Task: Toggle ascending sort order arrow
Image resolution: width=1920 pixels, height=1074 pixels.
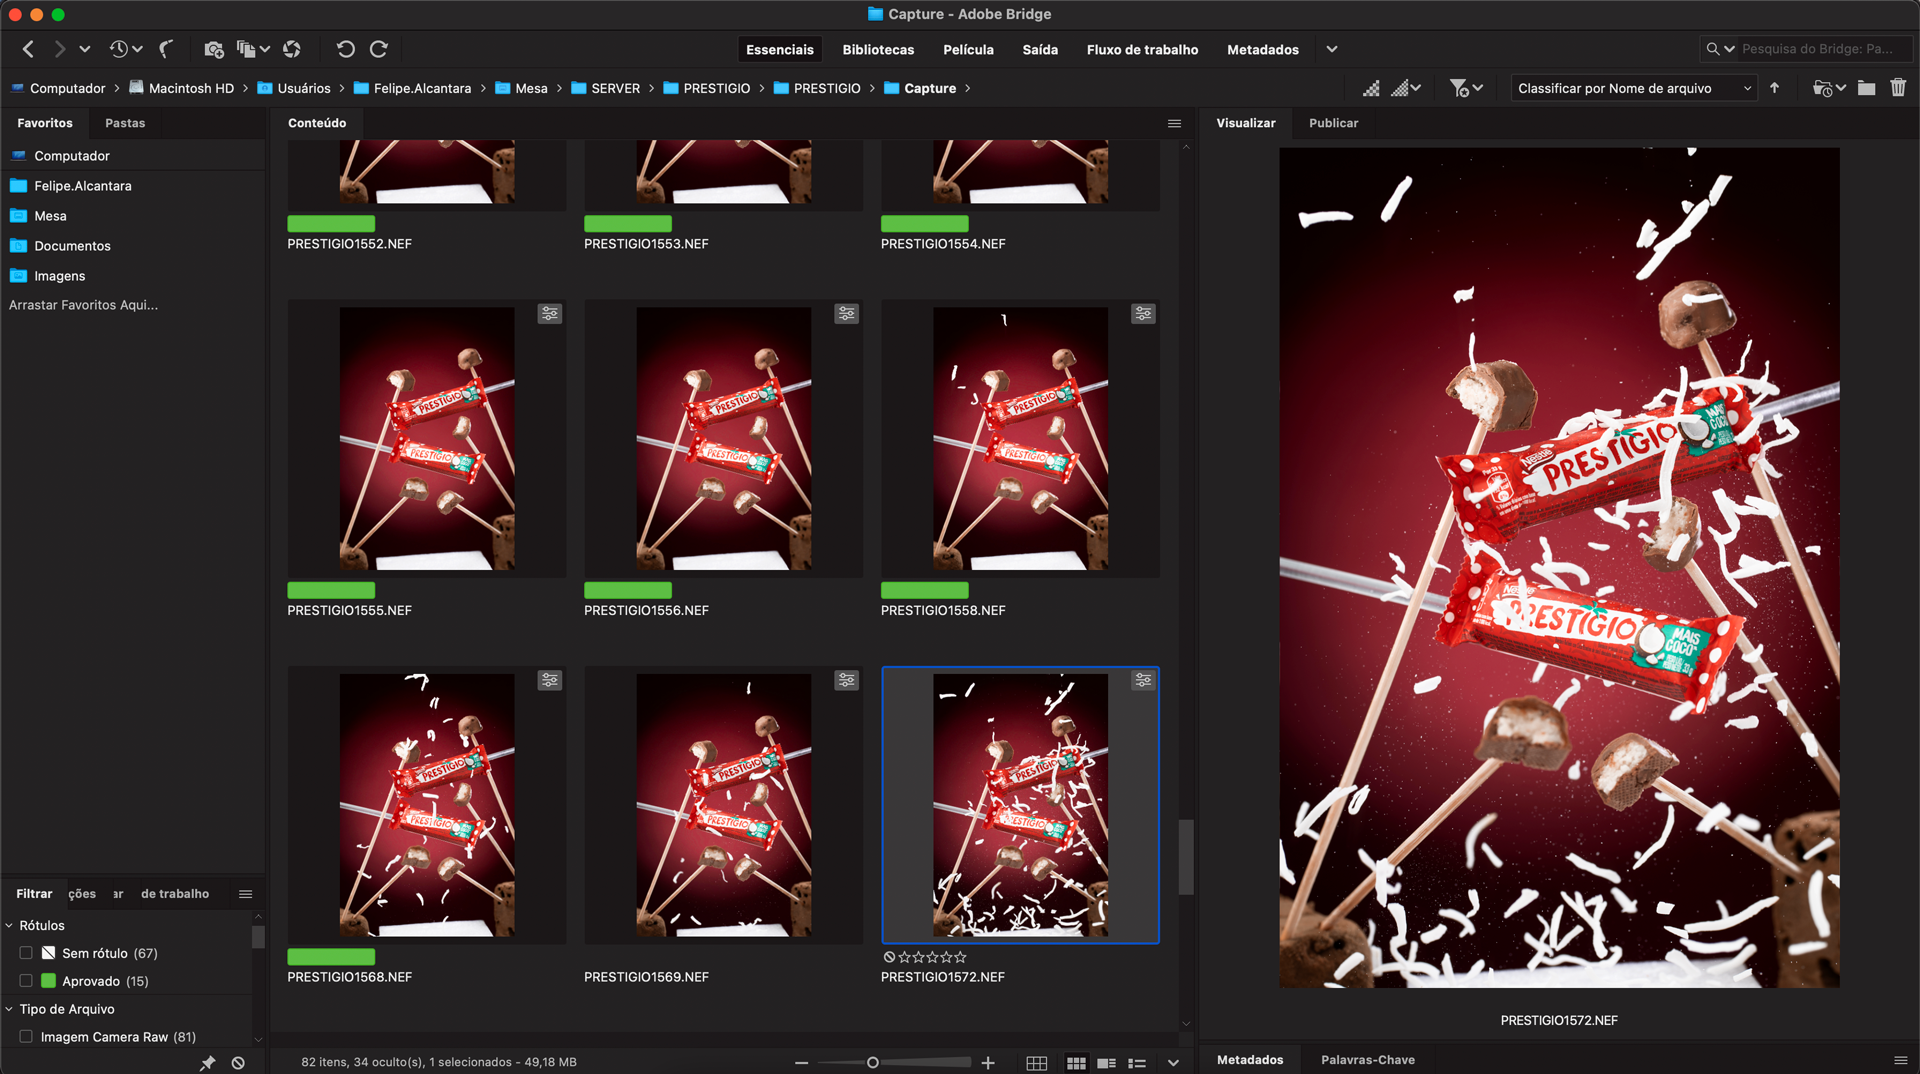Action: (x=1775, y=88)
